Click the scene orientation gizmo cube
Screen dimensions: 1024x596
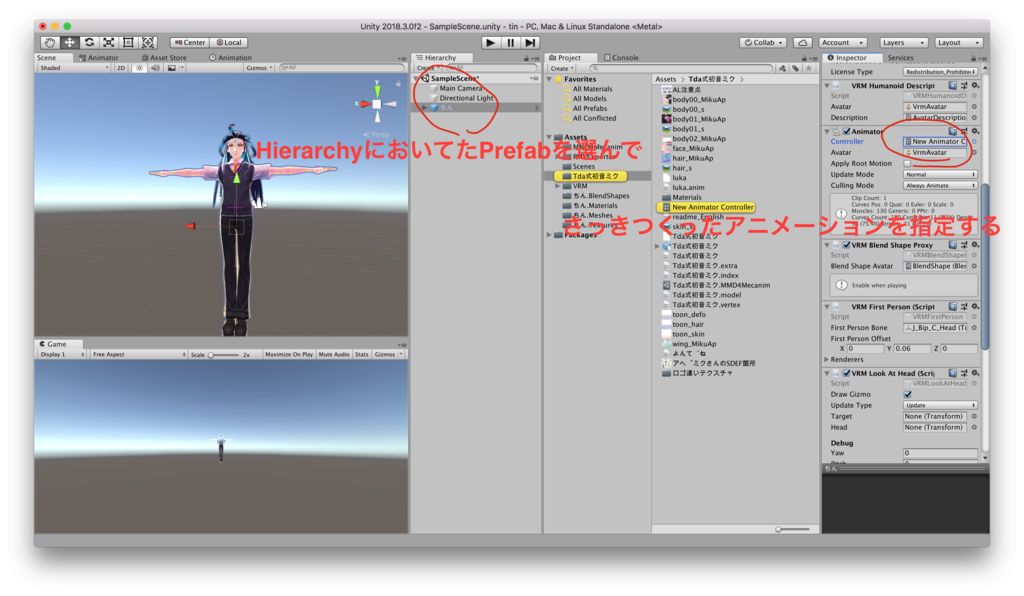(377, 104)
